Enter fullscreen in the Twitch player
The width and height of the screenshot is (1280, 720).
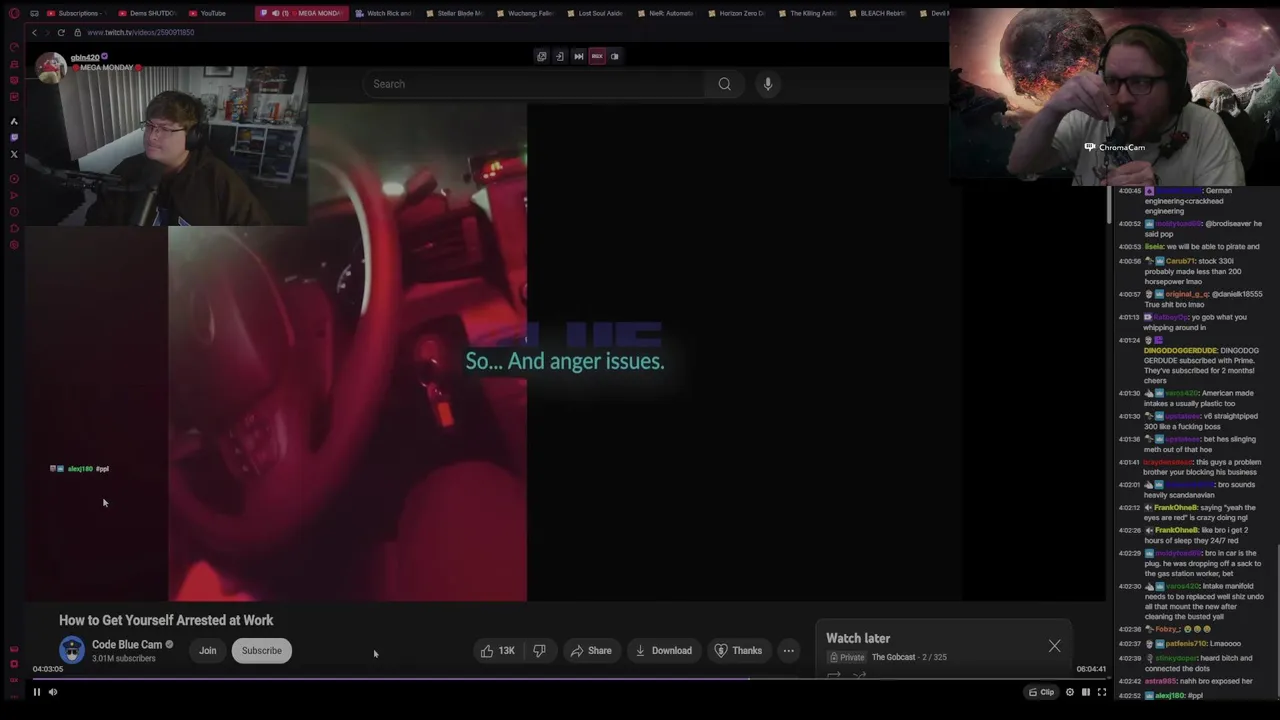(1102, 692)
